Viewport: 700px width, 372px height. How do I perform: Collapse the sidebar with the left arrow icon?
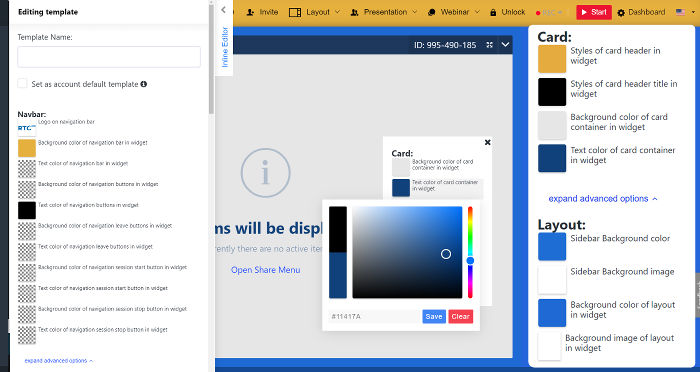[x=223, y=10]
